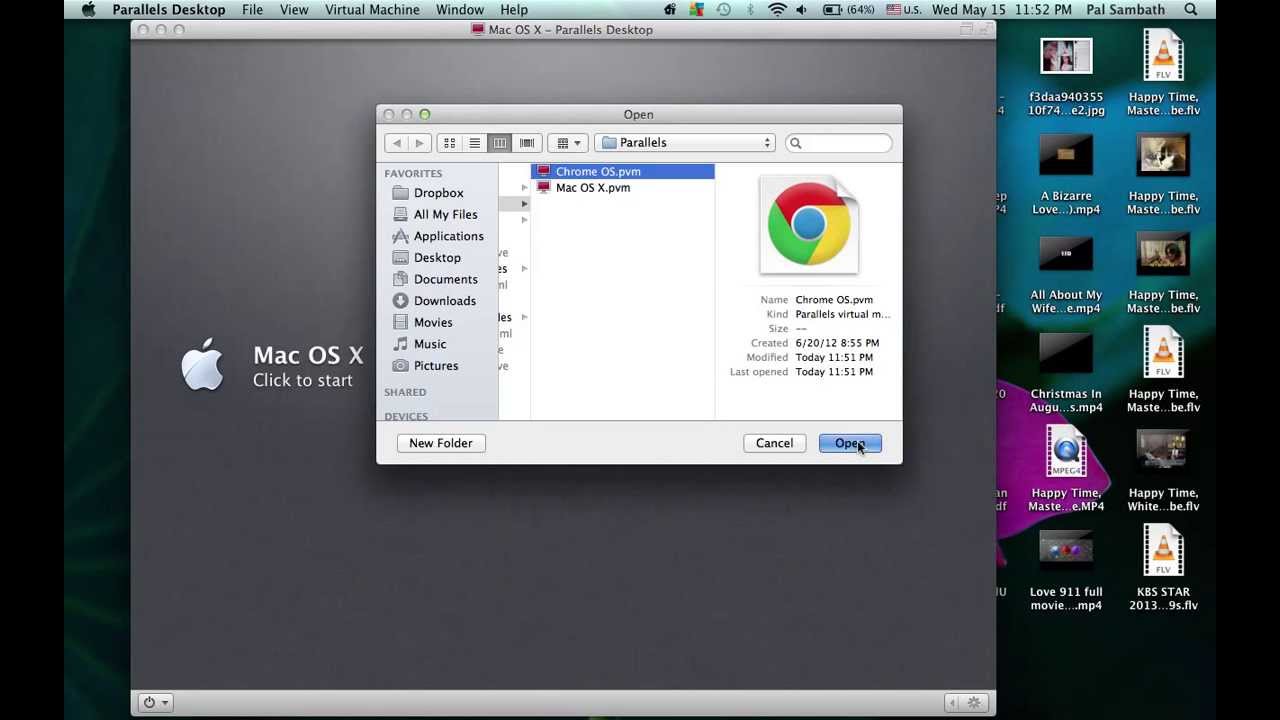This screenshot has width=1280, height=720.
Task: Click the Open button
Action: [850, 443]
